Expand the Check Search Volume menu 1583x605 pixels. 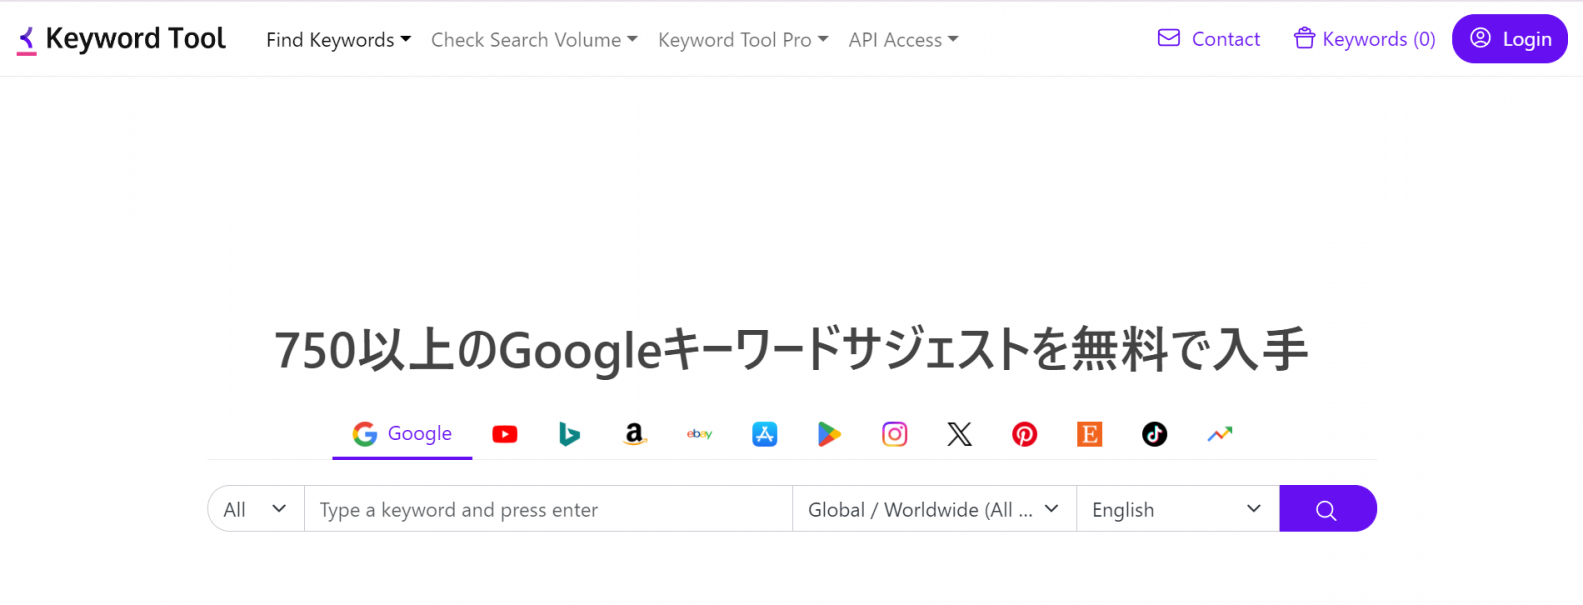tap(533, 40)
